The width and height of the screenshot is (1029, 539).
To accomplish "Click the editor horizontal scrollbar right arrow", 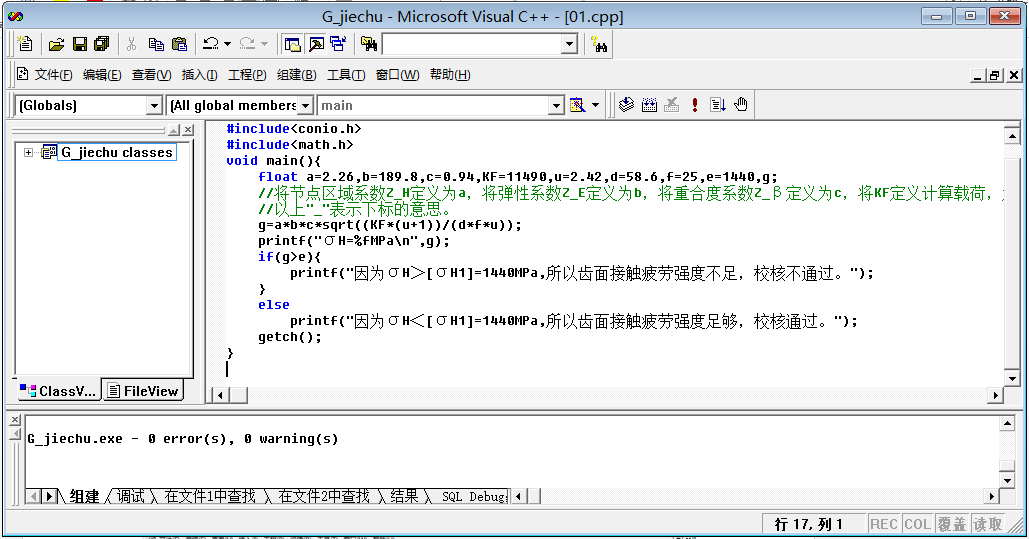I will [994, 396].
